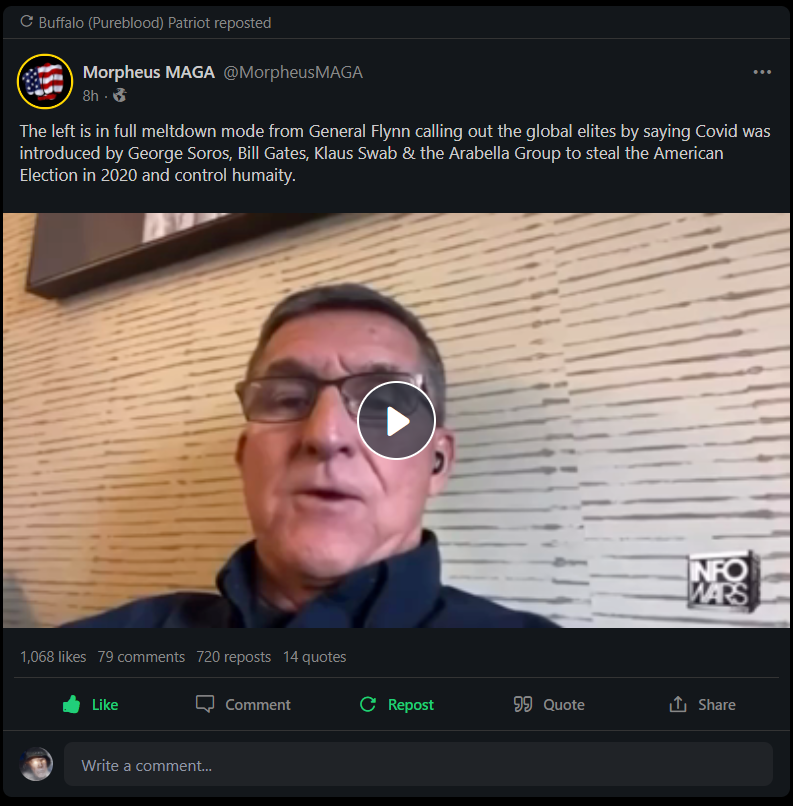Screen dimensions: 793x806
Task: Open the Morpheus MAGA display name link
Action: [149, 72]
